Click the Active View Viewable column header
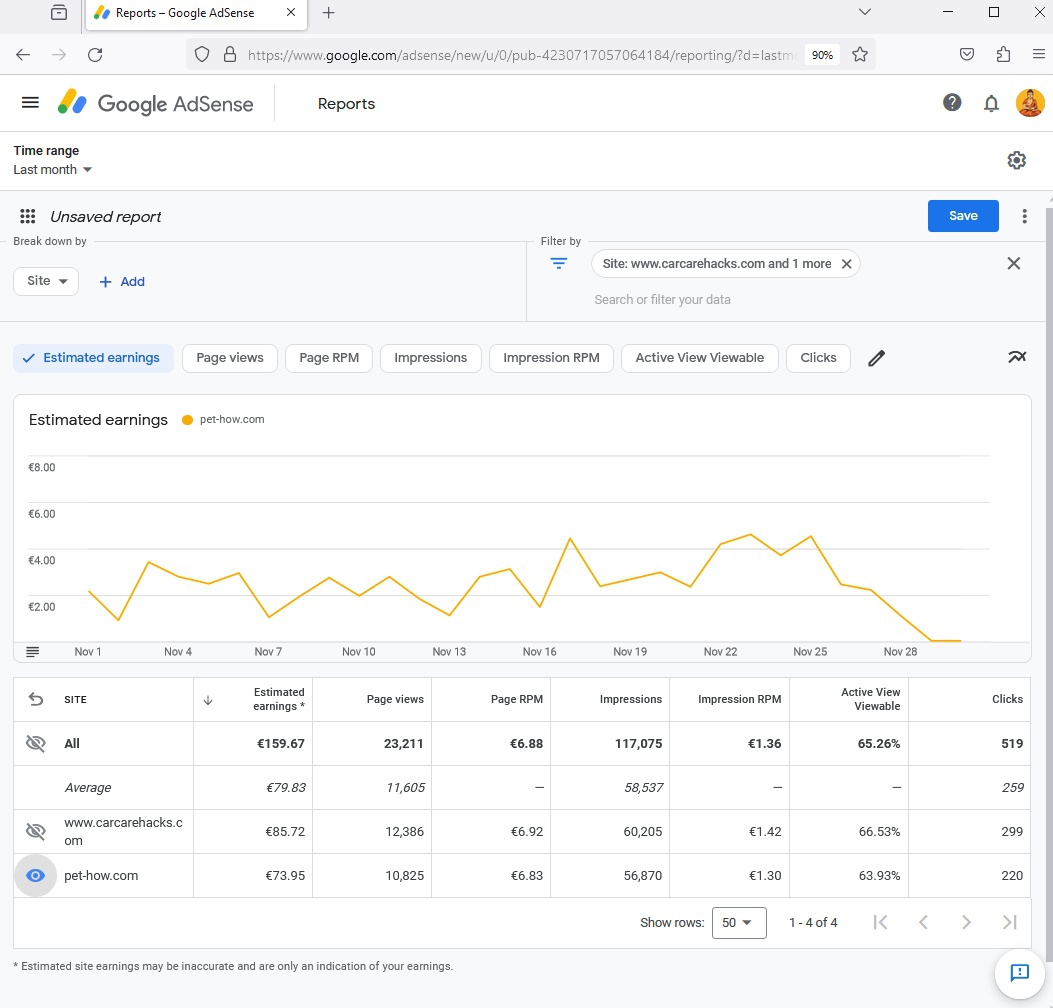This screenshot has height=1008, width=1053. pos(870,699)
